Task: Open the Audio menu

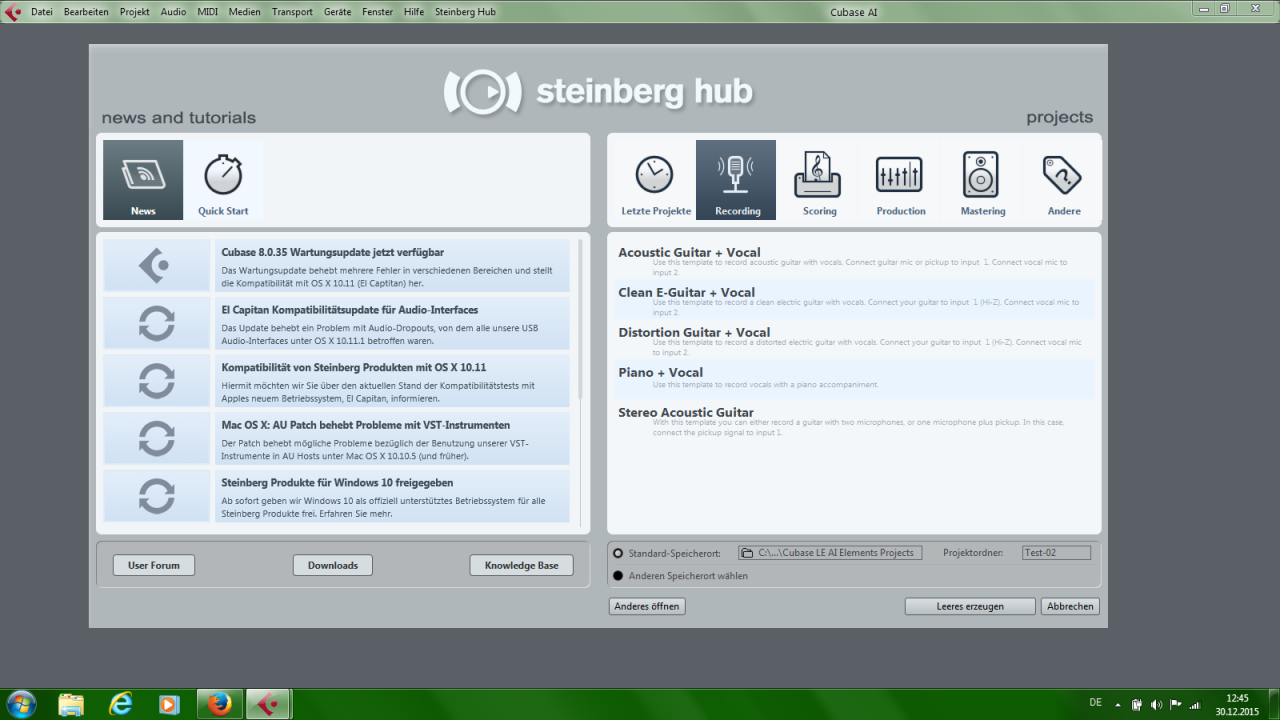Action: tap(173, 12)
